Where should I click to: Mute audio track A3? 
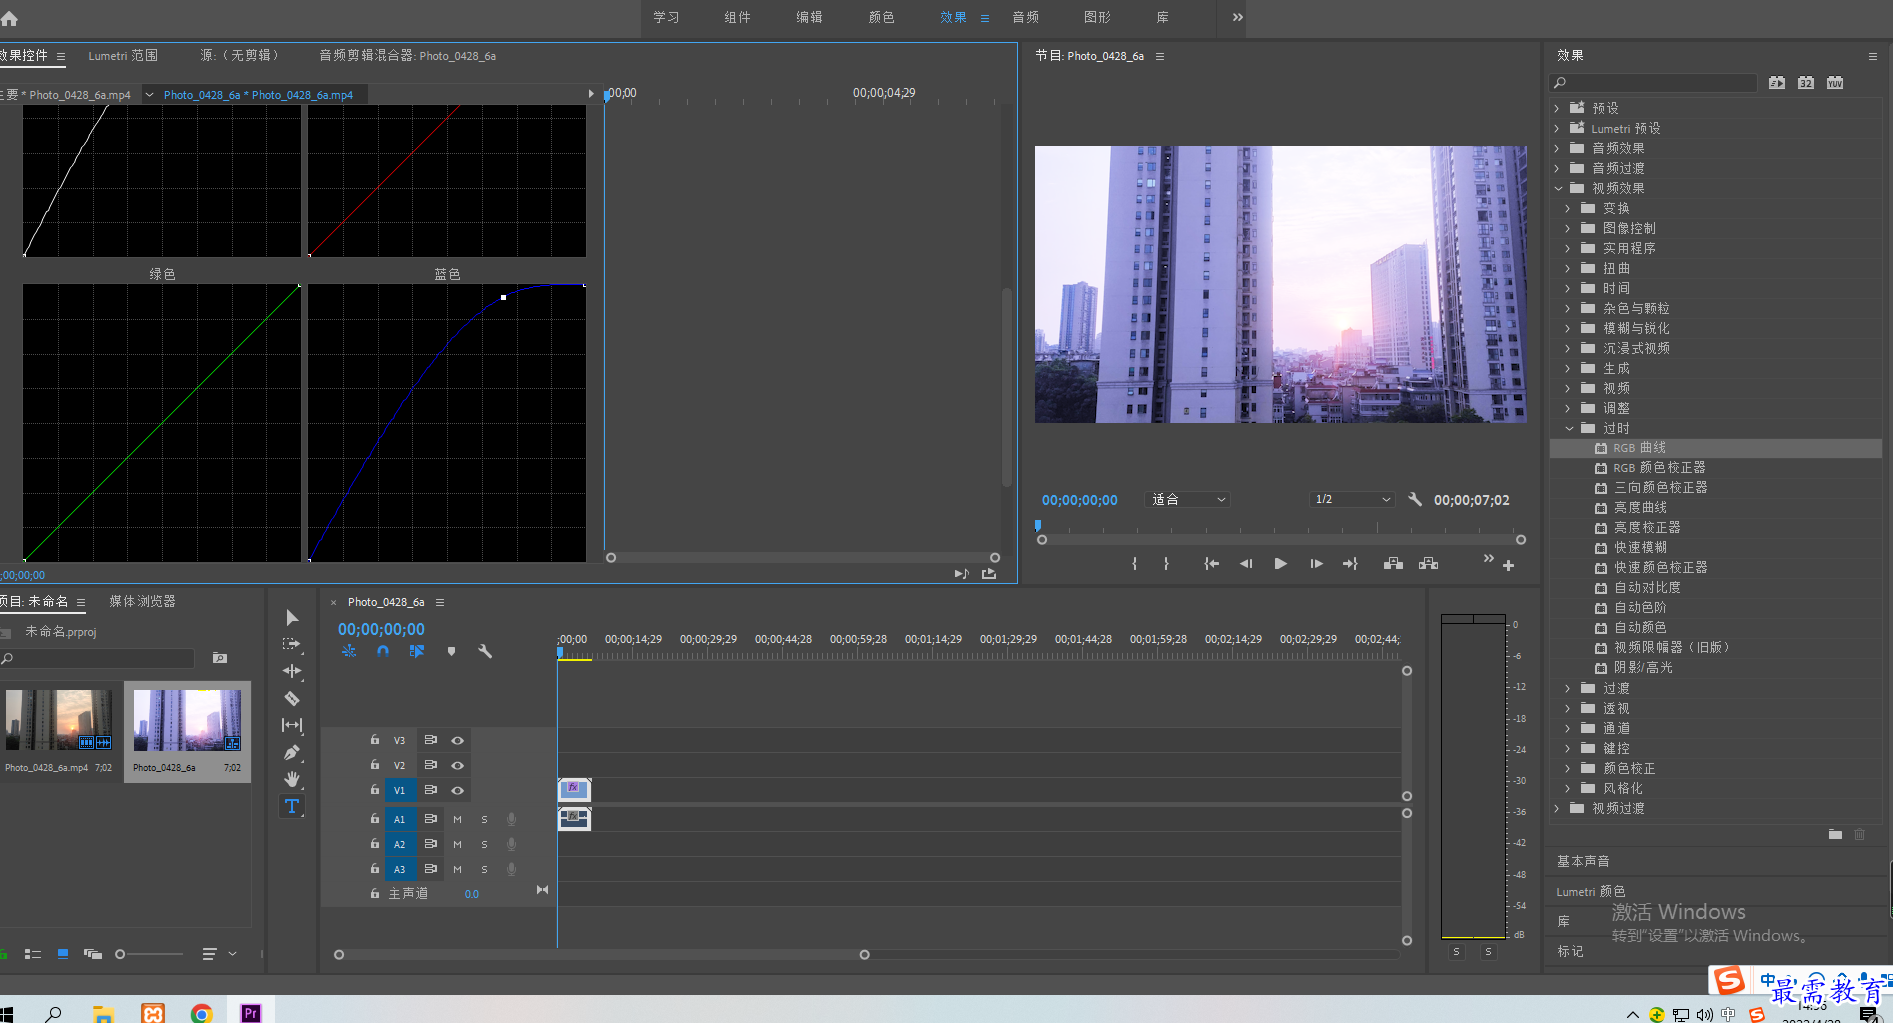click(457, 869)
